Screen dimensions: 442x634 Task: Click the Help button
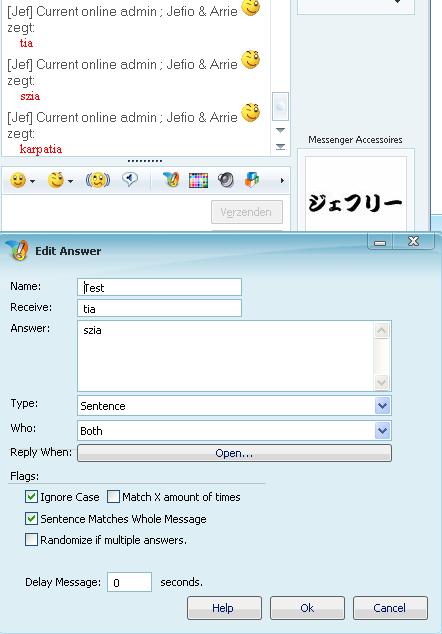[224, 608]
